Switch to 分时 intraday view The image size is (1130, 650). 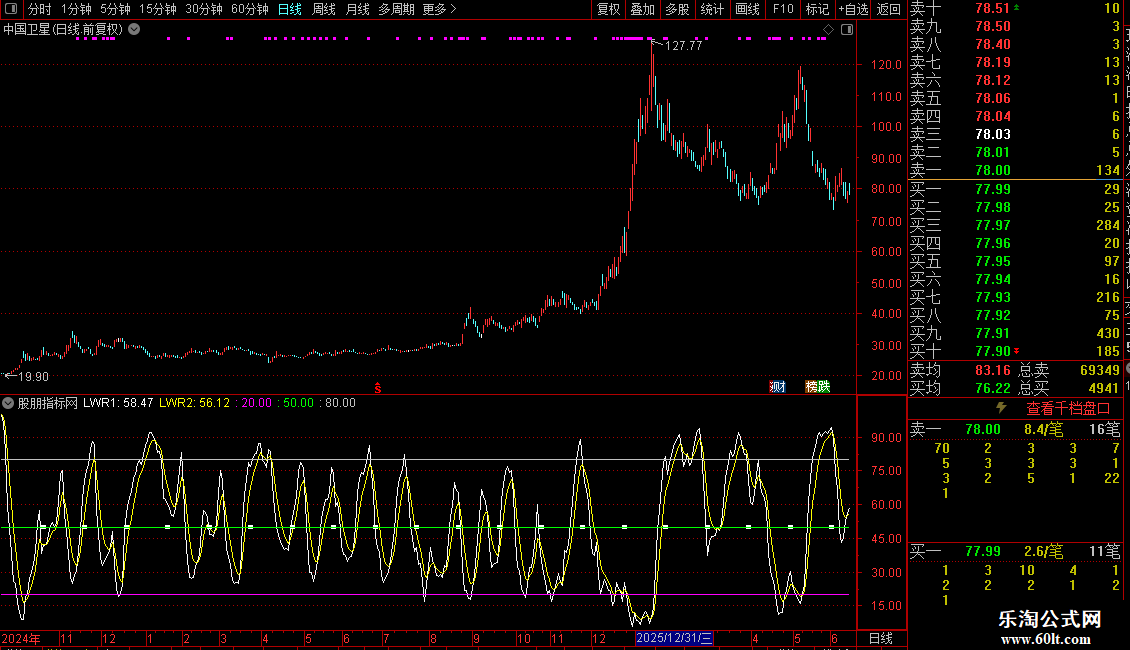point(40,9)
